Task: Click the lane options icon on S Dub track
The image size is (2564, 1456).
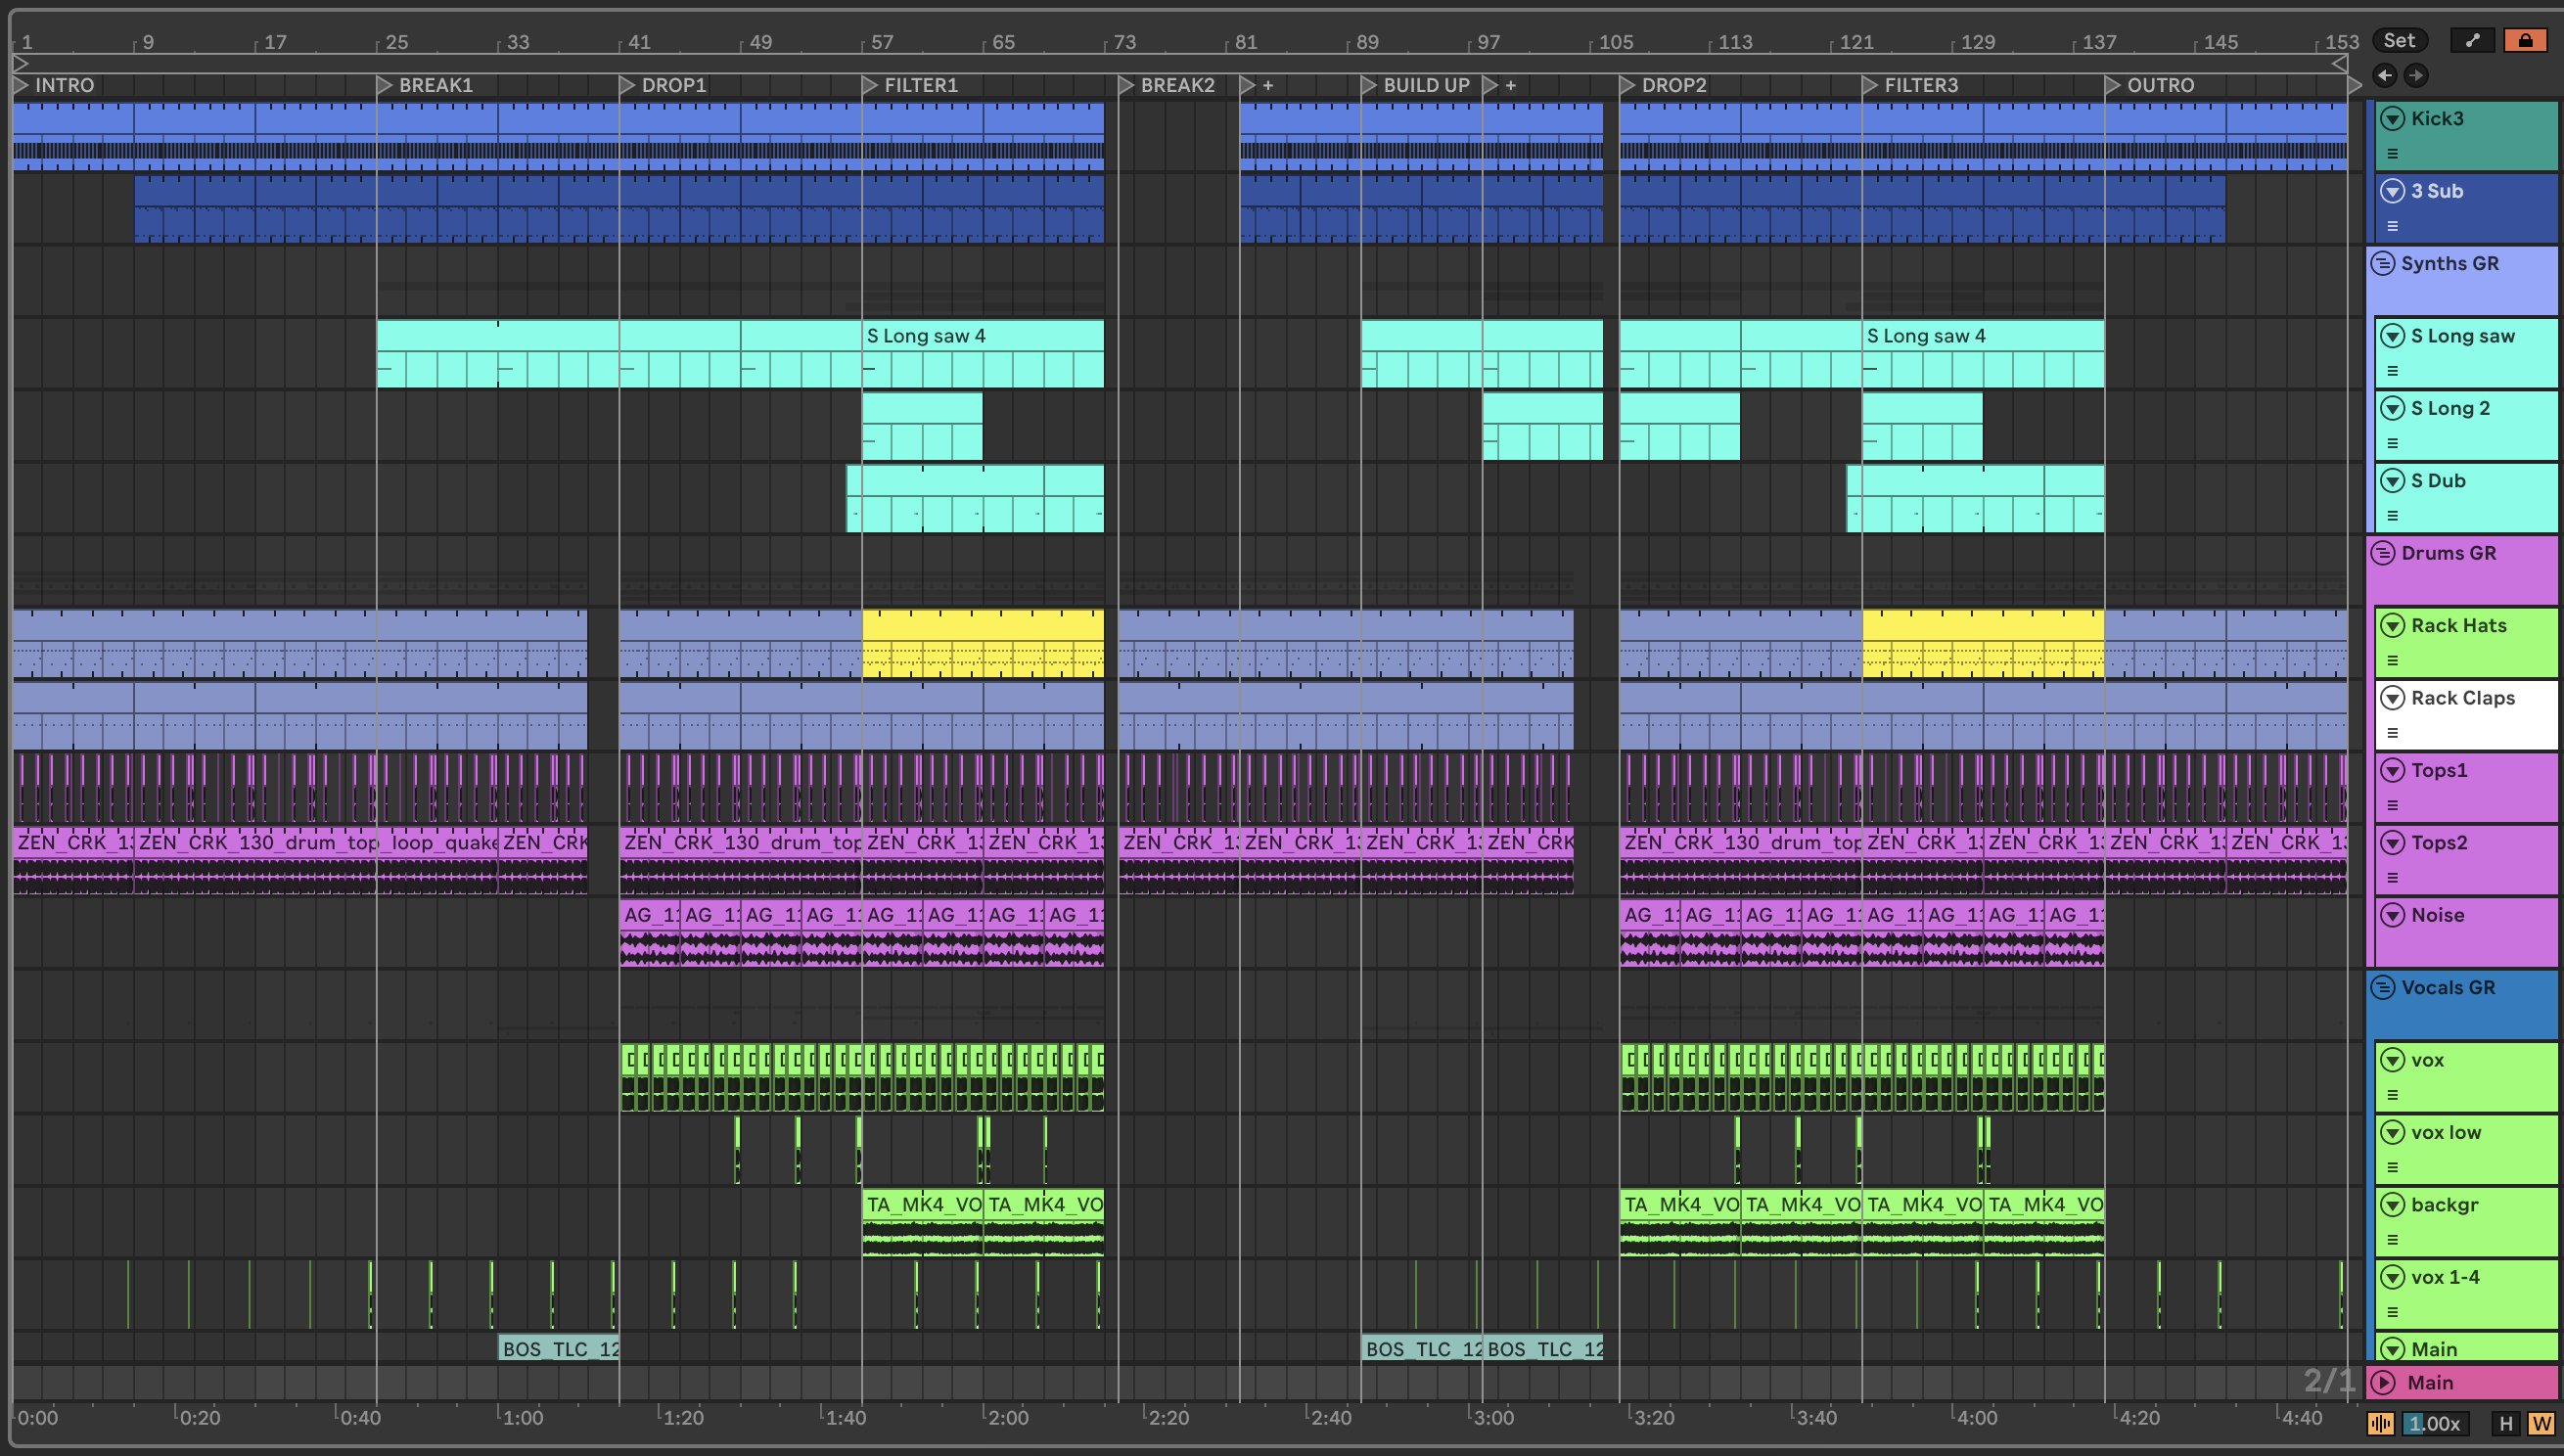Action: 2393,516
